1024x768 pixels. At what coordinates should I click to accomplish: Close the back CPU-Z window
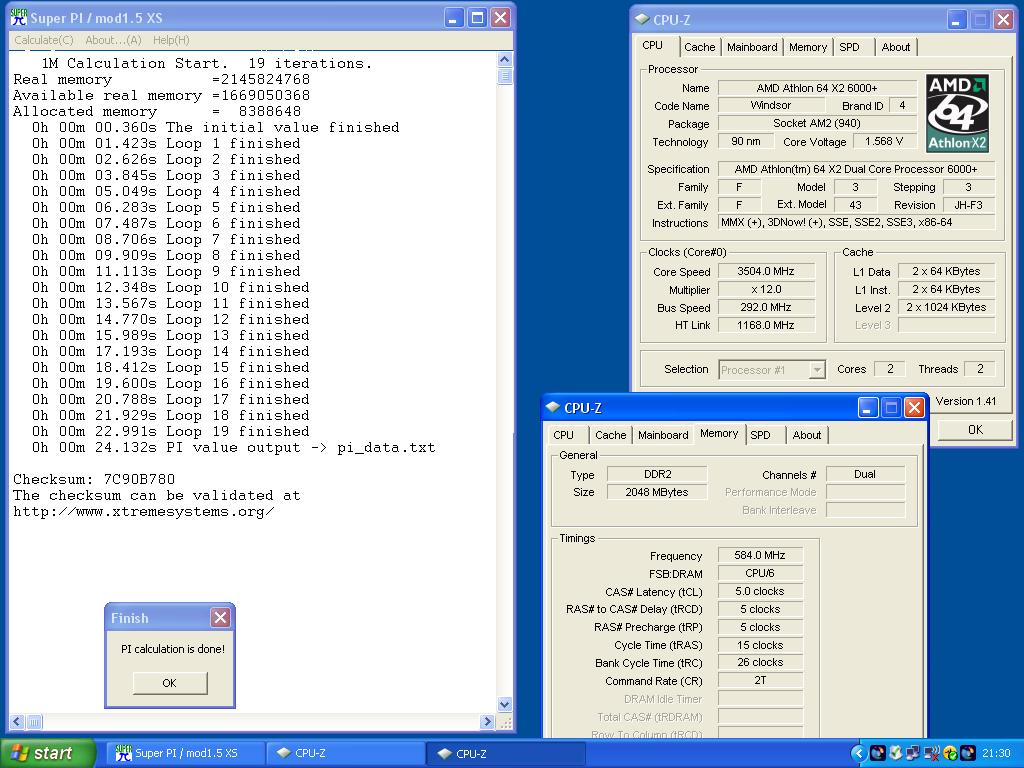pyautogui.click(x=1003, y=20)
